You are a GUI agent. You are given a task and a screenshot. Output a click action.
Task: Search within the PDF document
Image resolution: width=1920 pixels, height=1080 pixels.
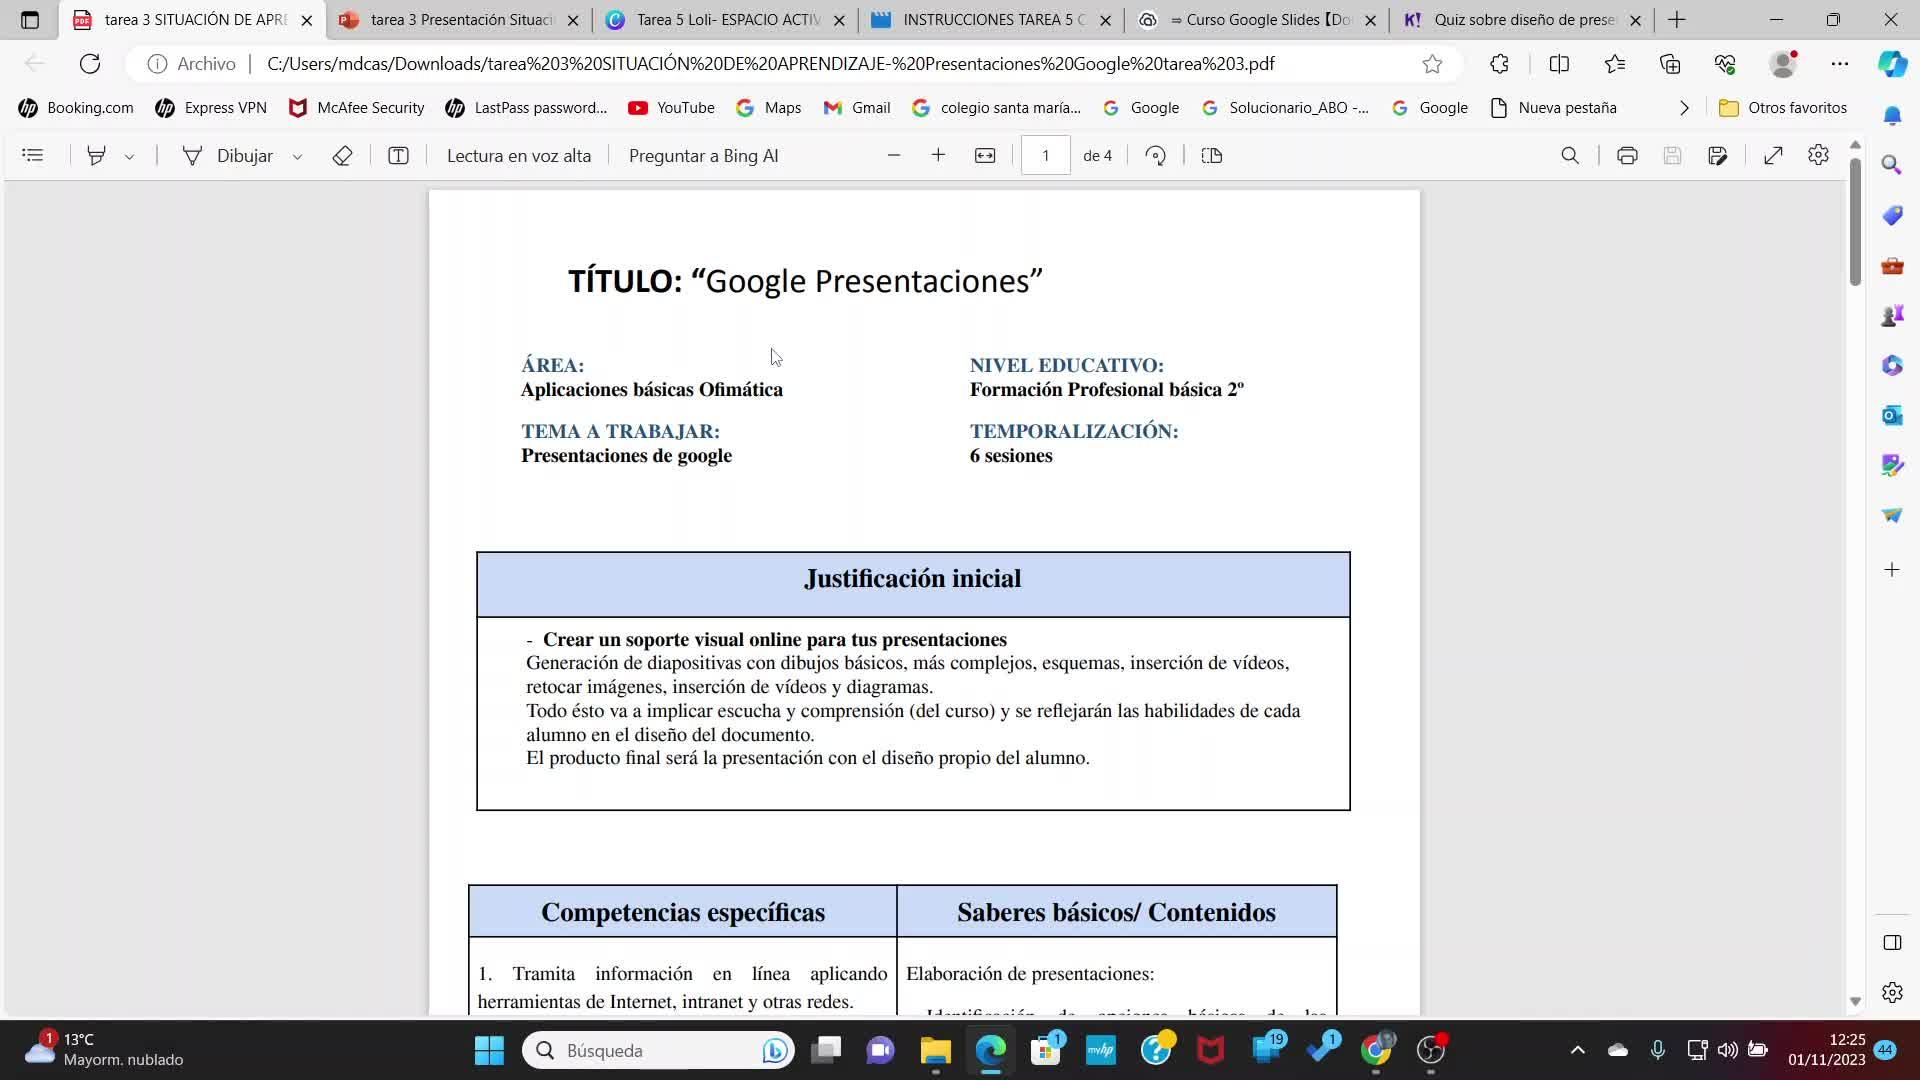point(1570,155)
